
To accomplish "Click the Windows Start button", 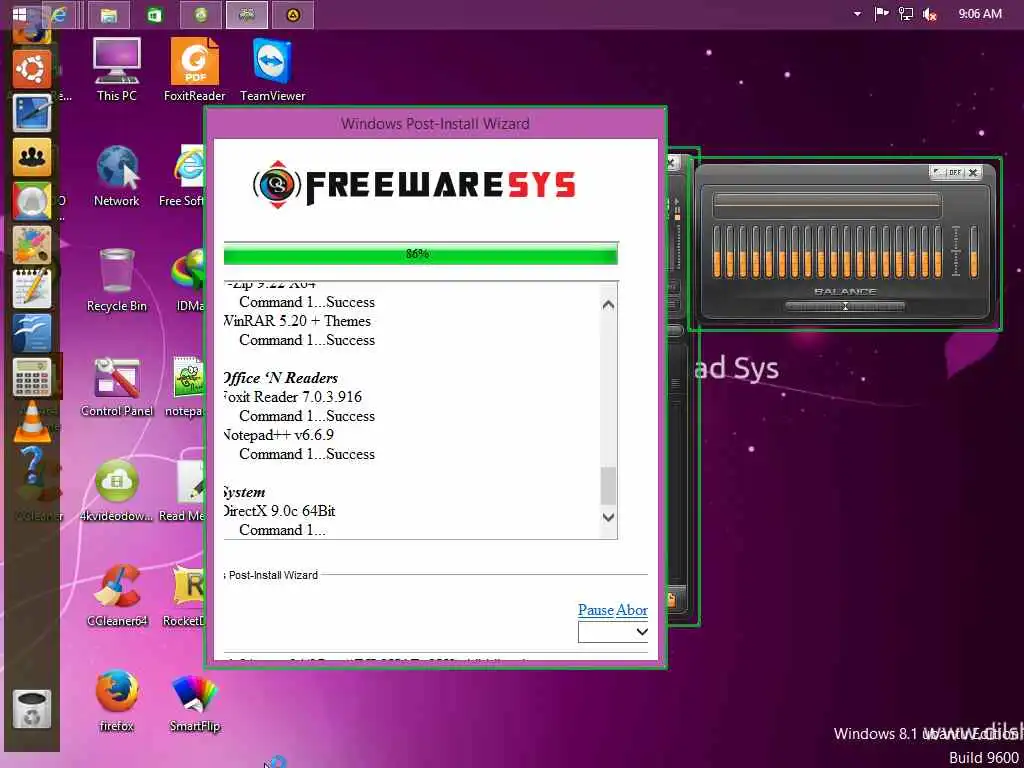I will click(x=20, y=14).
